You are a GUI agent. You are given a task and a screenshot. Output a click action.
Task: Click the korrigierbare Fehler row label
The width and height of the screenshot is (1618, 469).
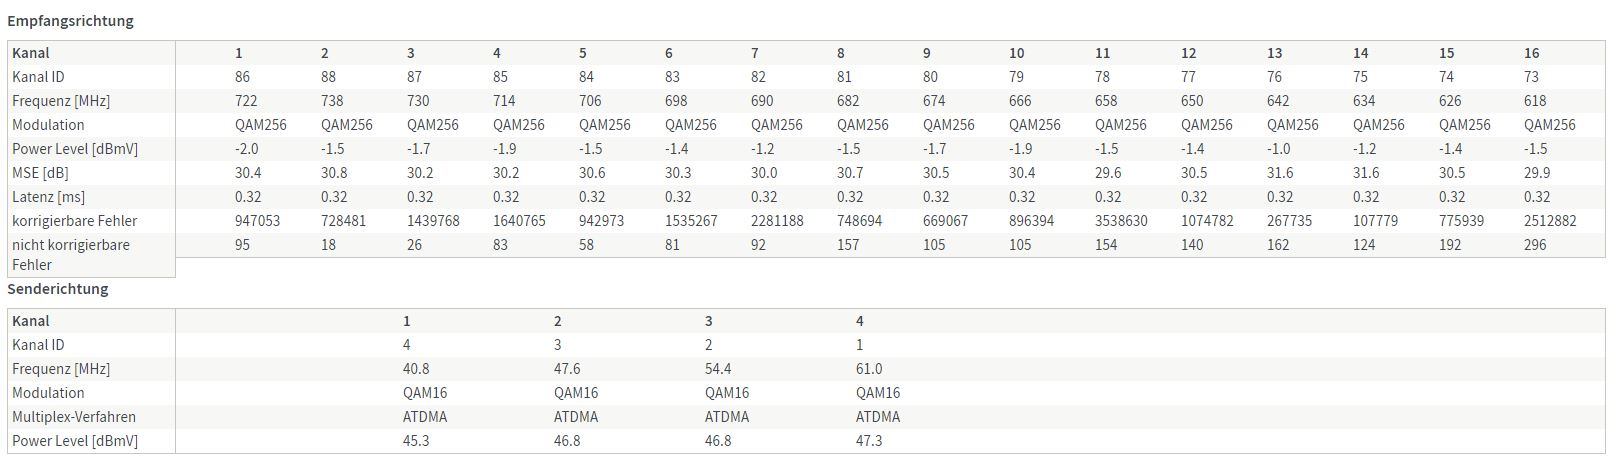(75, 221)
